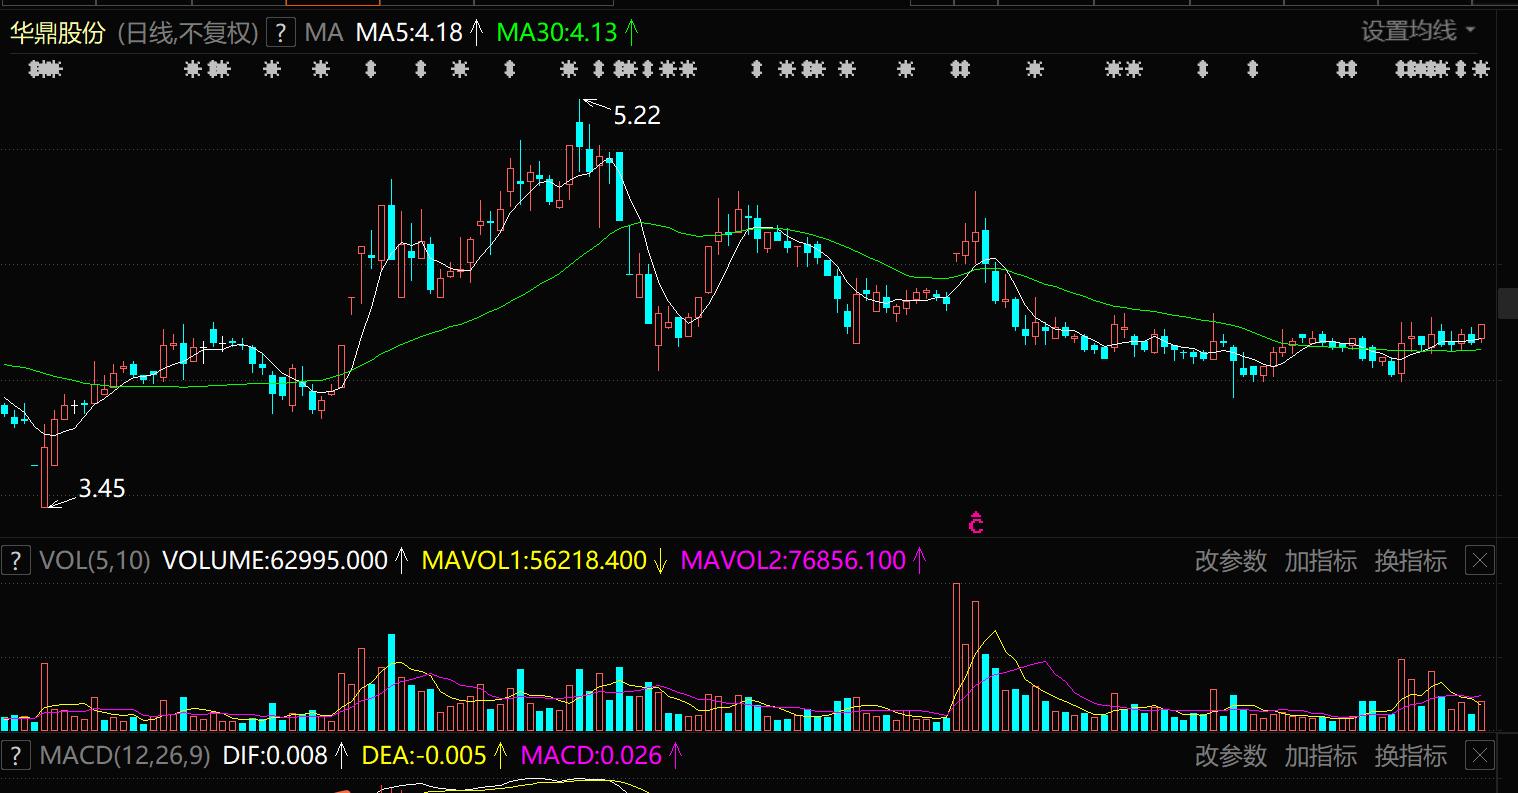Close the MACD indicator panel
The height and width of the screenshot is (793, 1518).
[x=1480, y=755]
